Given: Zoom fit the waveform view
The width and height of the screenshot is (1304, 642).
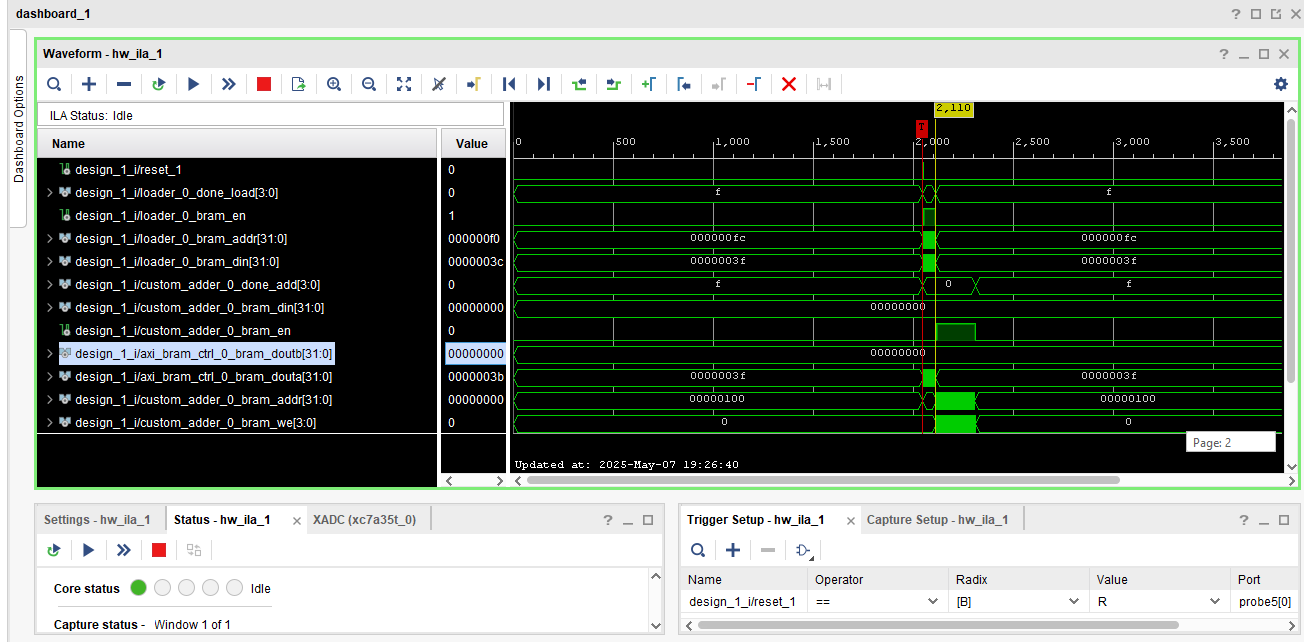Looking at the screenshot, I should [404, 84].
